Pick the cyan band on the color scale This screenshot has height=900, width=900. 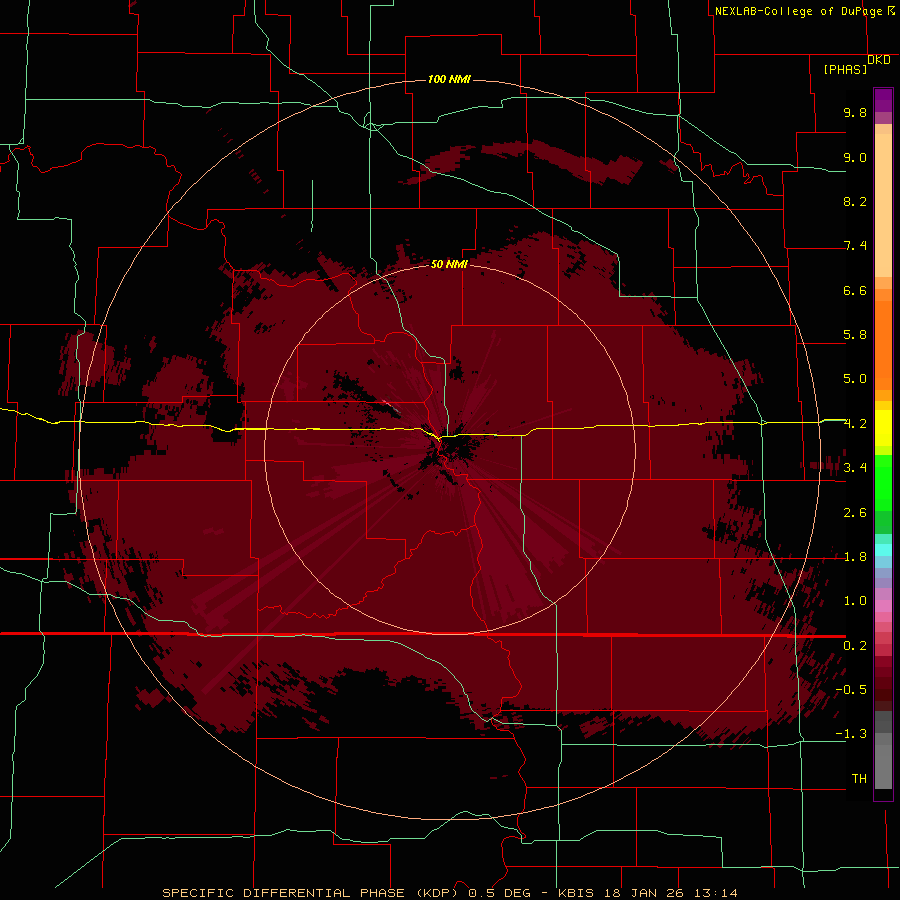[883, 550]
